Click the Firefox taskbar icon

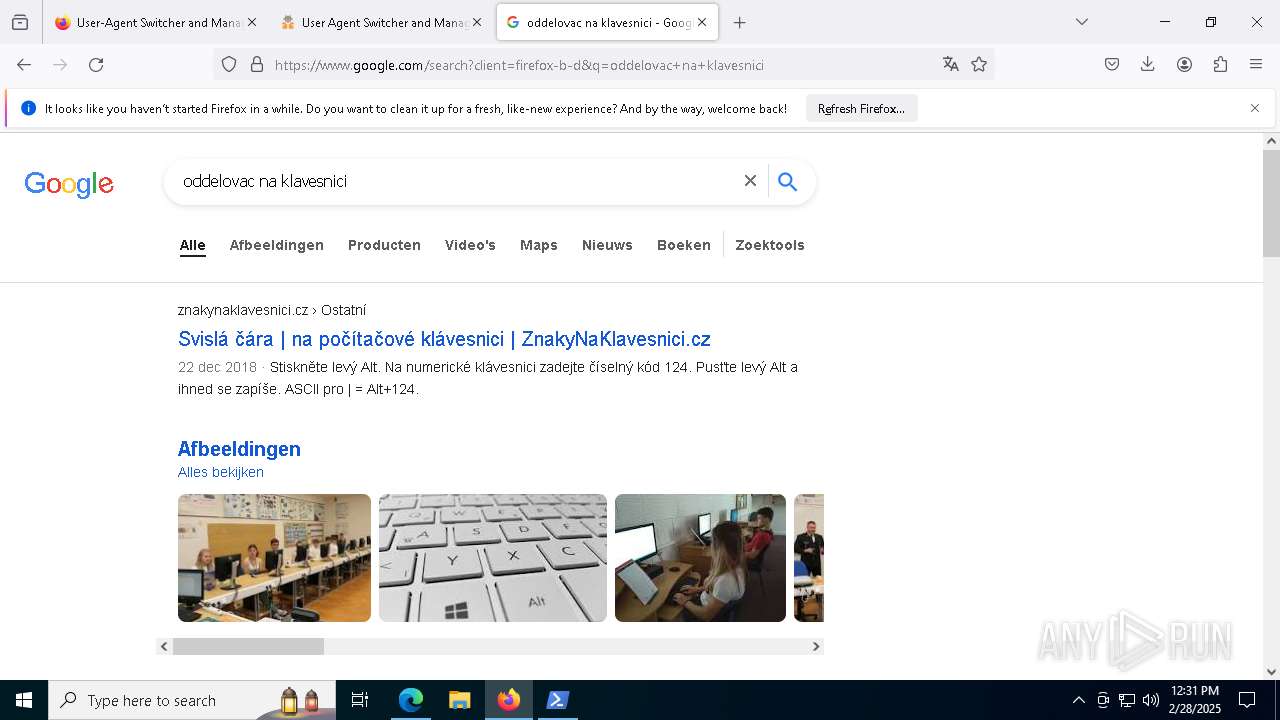click(x=508, y=700)
